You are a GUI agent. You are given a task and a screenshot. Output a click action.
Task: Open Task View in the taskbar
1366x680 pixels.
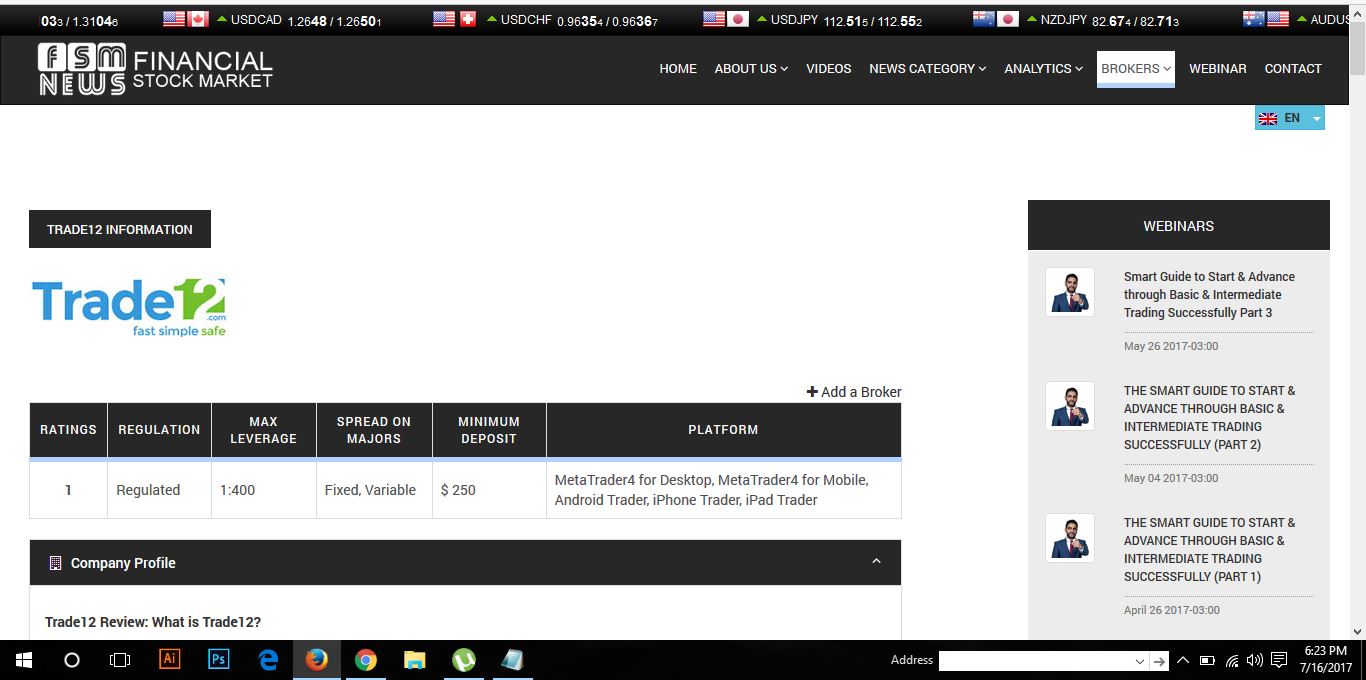point(120,660)
